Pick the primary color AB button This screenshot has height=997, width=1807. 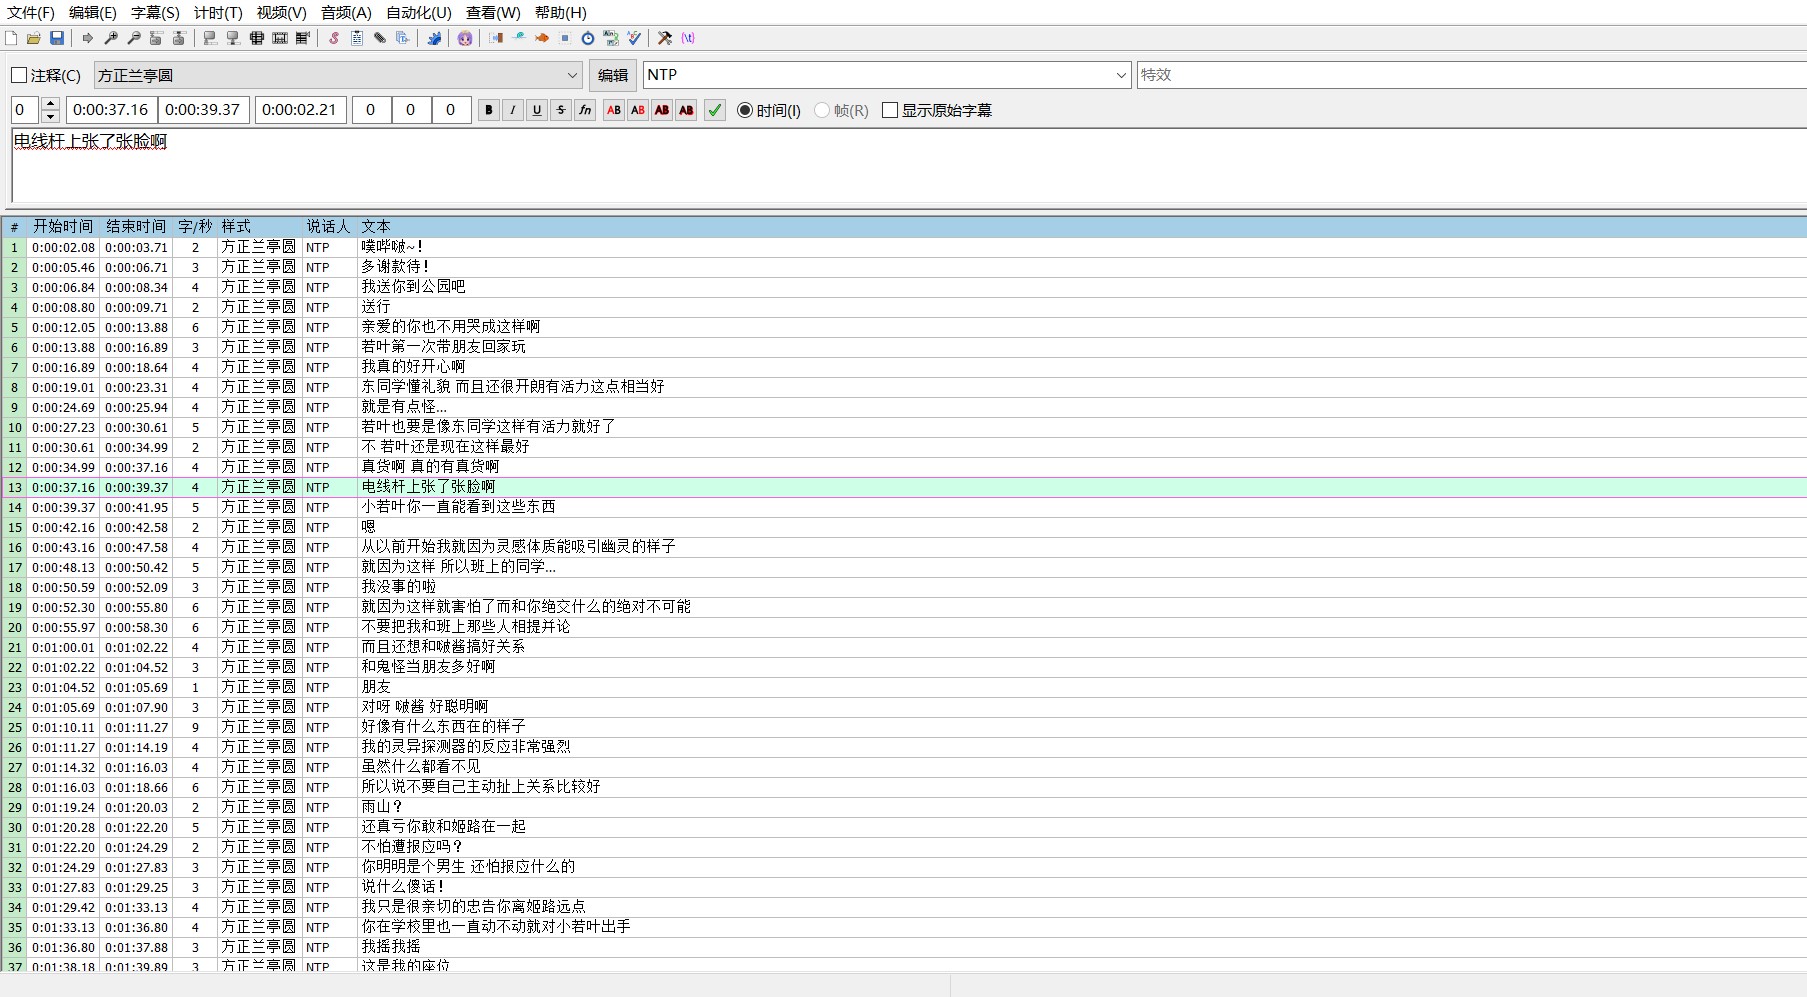614,110
